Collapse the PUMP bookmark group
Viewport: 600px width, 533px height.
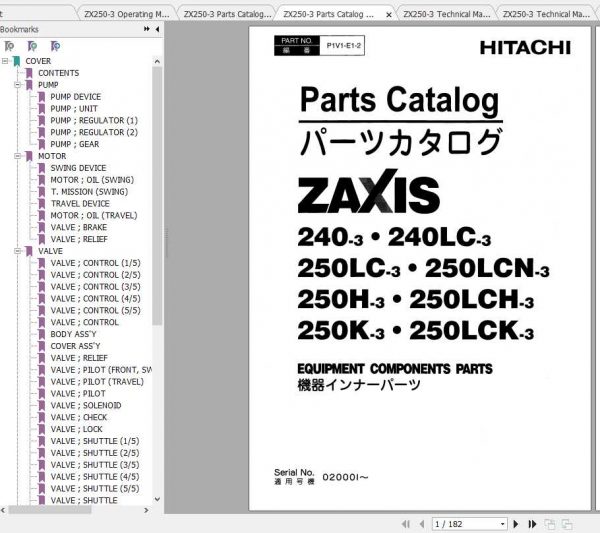coord(18,85)
